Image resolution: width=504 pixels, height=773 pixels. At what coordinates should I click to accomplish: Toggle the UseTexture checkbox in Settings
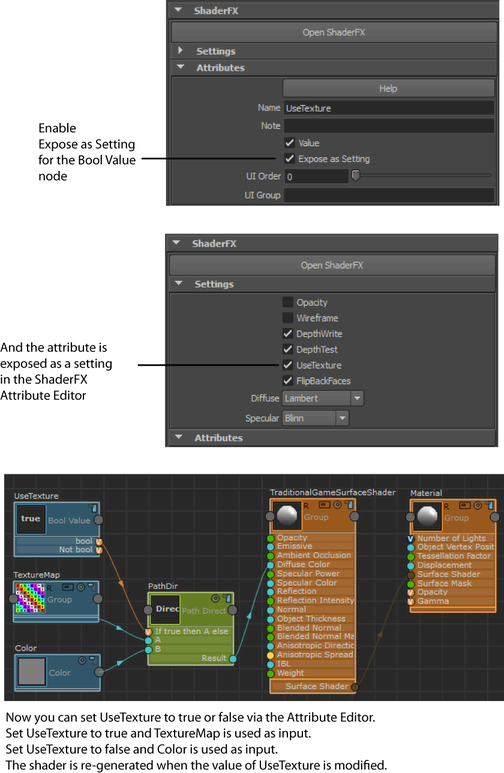288,365
